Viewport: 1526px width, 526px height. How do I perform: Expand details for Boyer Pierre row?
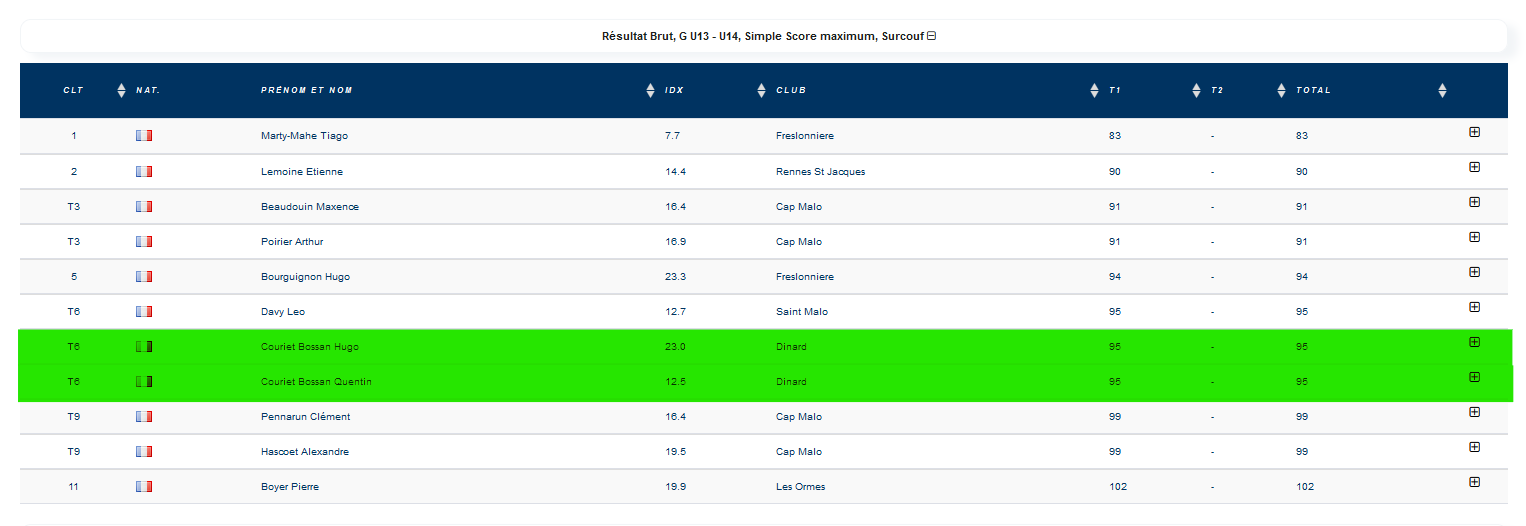click(x=1474, y=482)
